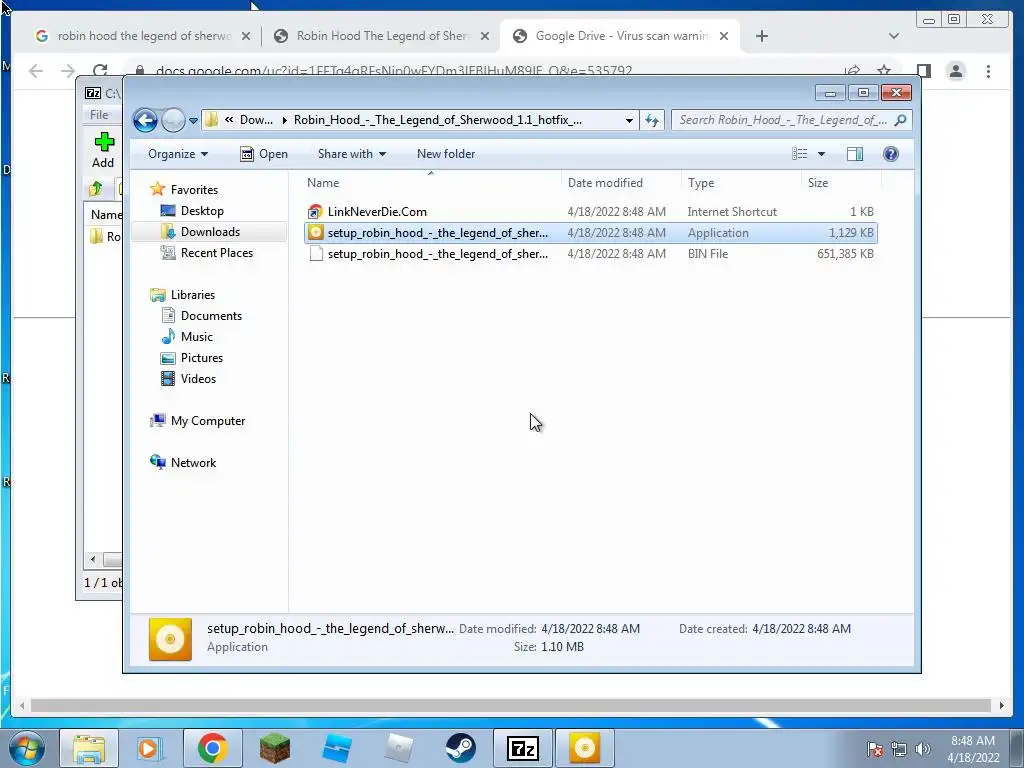
Task: Open Pictures library in navigation pane
Action: click(202, 358)
